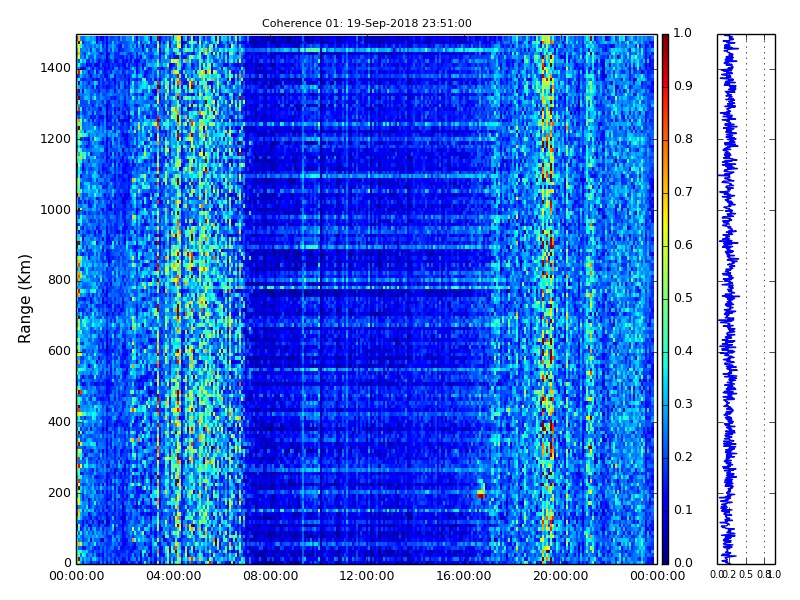Click the coherence colorbar strip
This screenshot has height=600, width=800.
[x=665, y=299]
